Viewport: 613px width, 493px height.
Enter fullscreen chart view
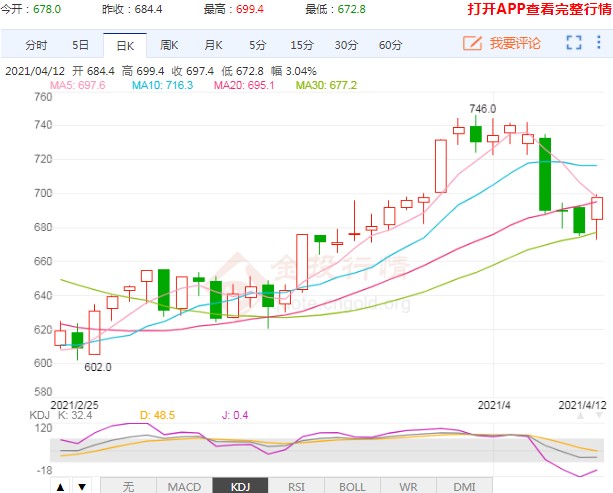click(574, 43)
